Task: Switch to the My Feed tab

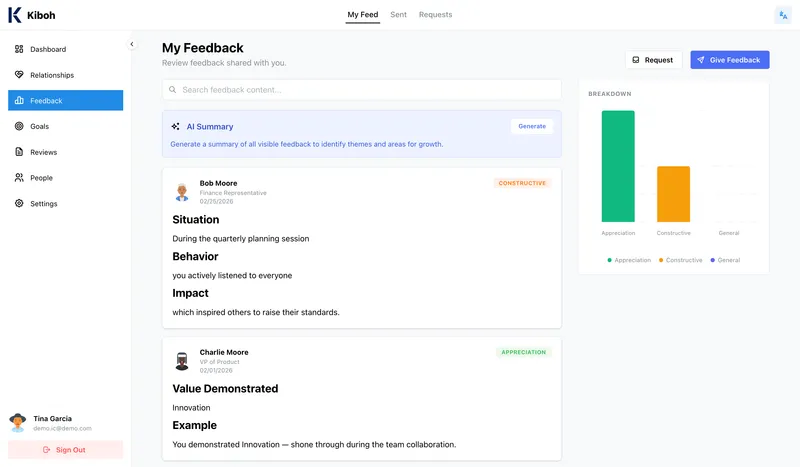Action: click(x=363, y=15)
